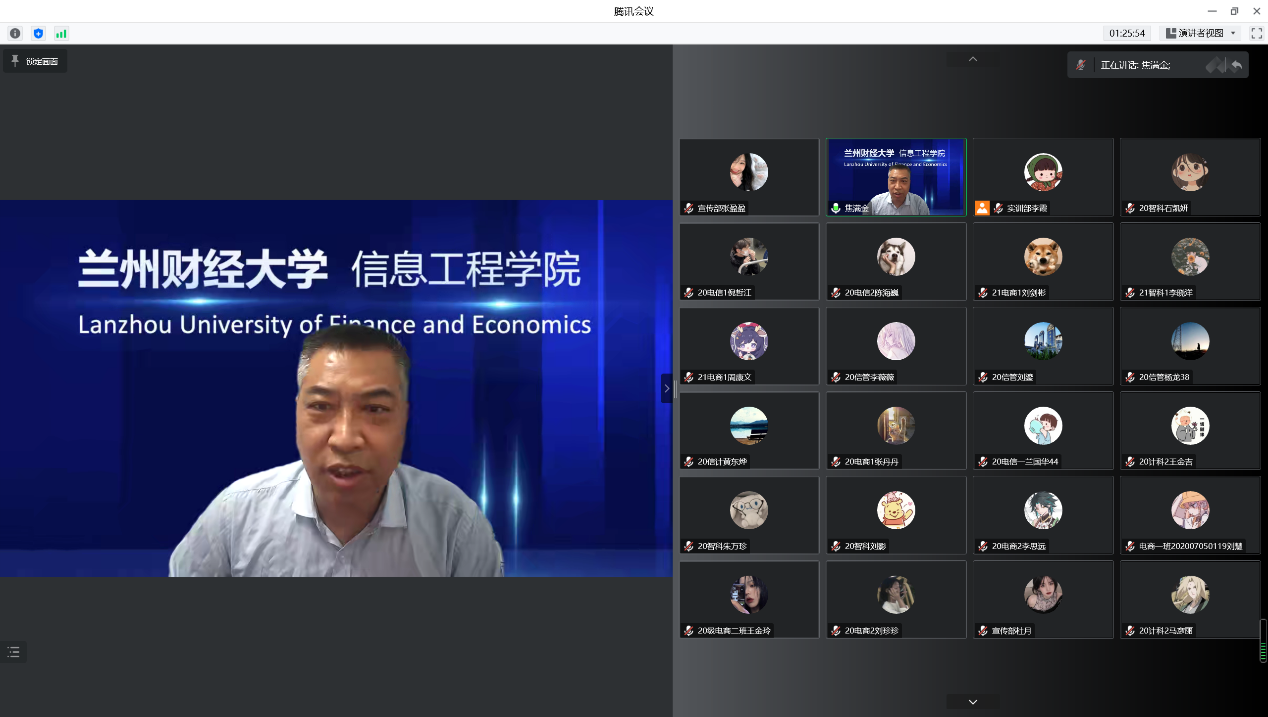Click muted mic icon of 20电信1倪哲江
1268x717 pixels.
(689, 292)
